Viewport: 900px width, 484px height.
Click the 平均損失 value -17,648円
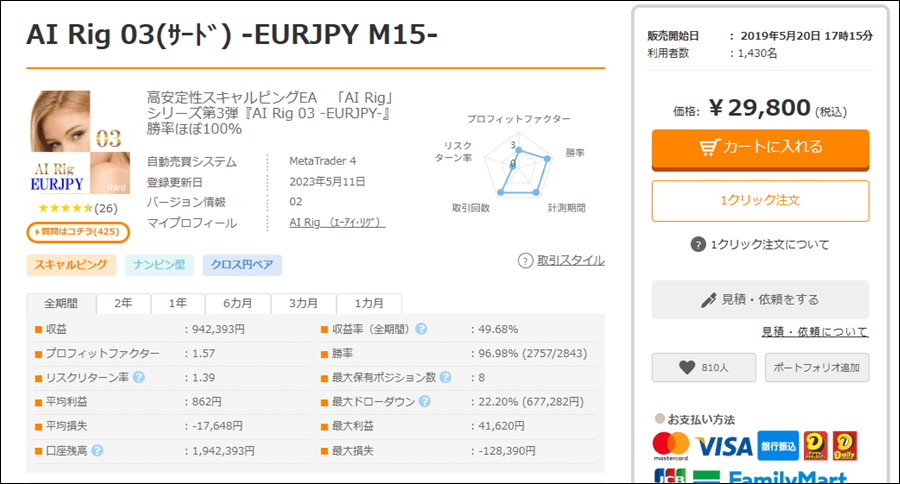pos(217,426)
